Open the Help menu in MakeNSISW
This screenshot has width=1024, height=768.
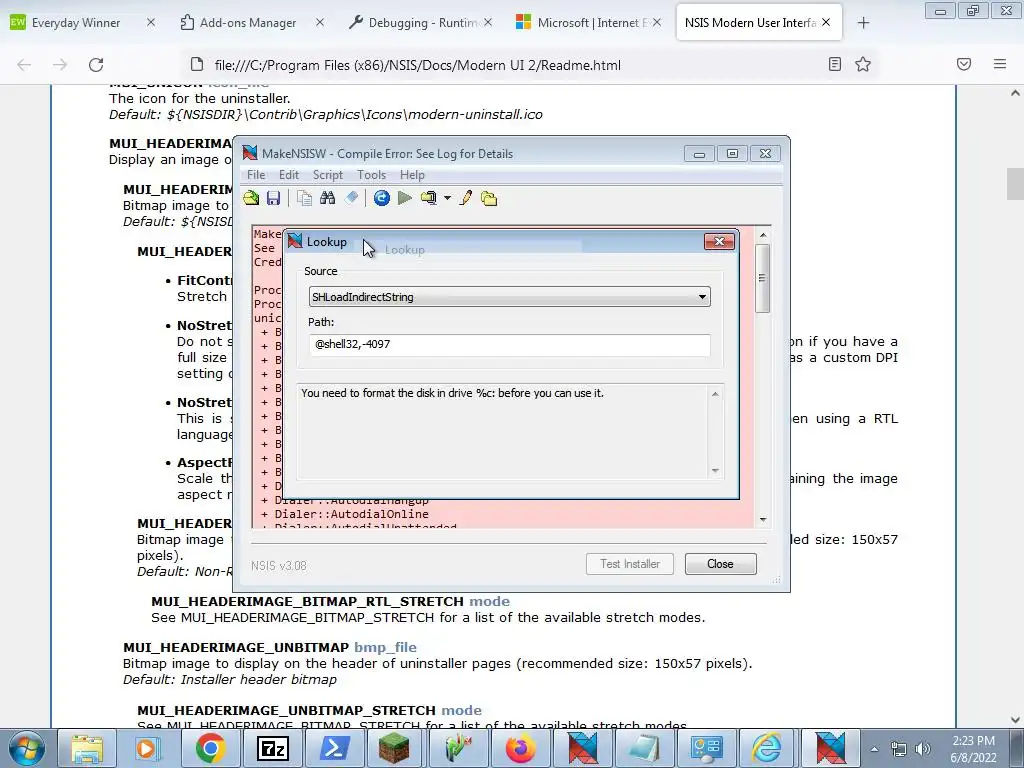pyautogui.click(x=412, y=175)
